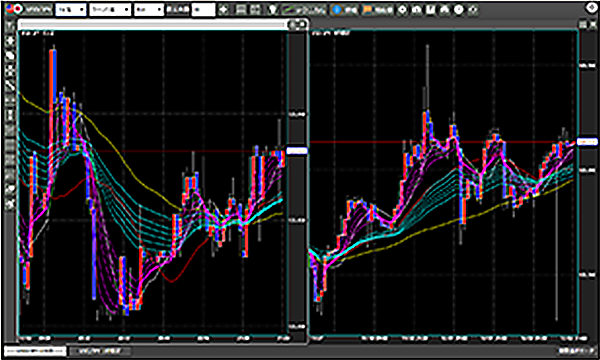Image resolution: width=600 pixels, height=360 pixels.
Task: Expand the second, wider white dropdown in the toolbar
Action: point(110,10)
